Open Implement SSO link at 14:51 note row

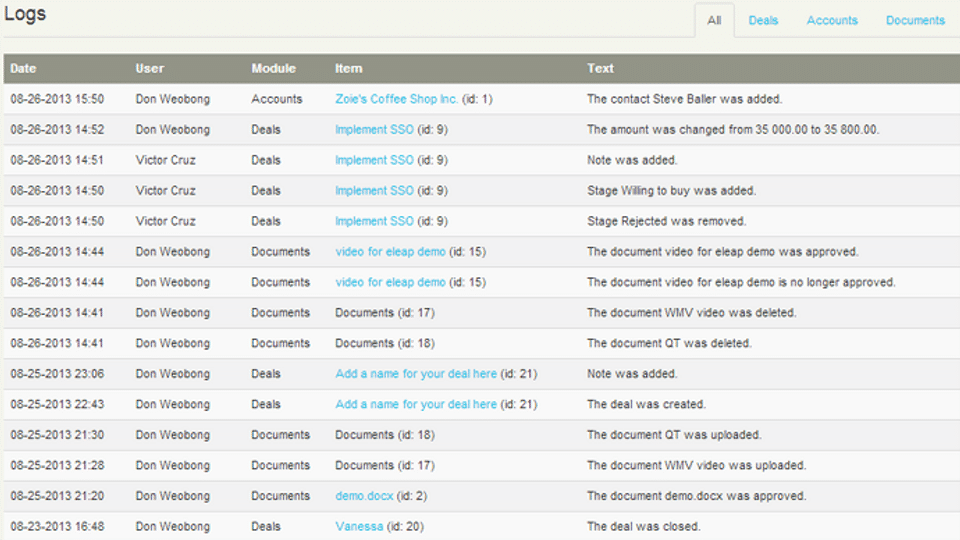click(374, 160)
